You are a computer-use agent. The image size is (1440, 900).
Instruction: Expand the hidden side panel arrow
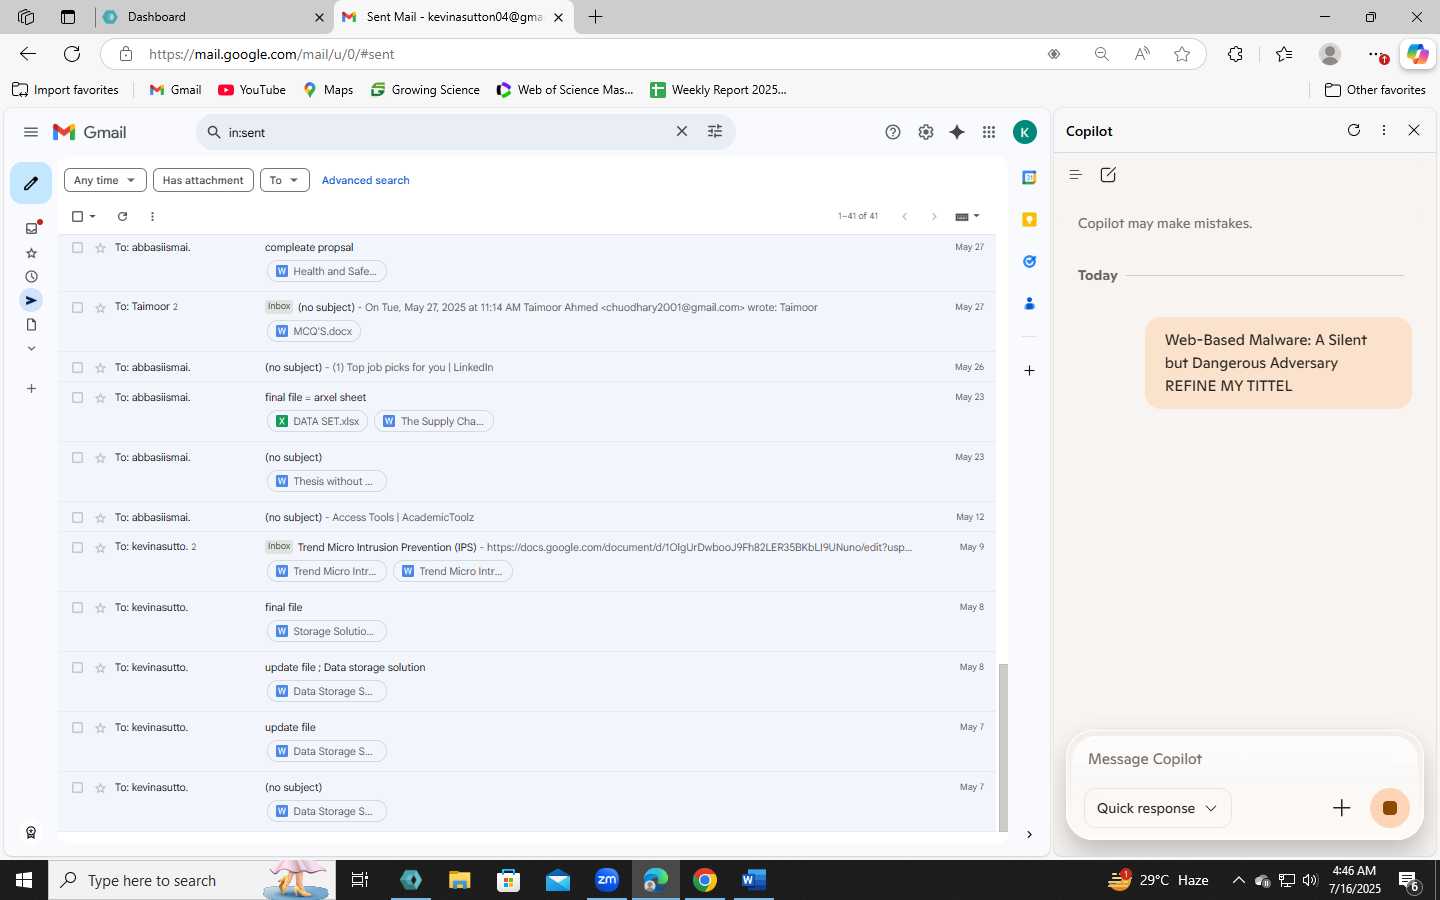pos(1029,834)
